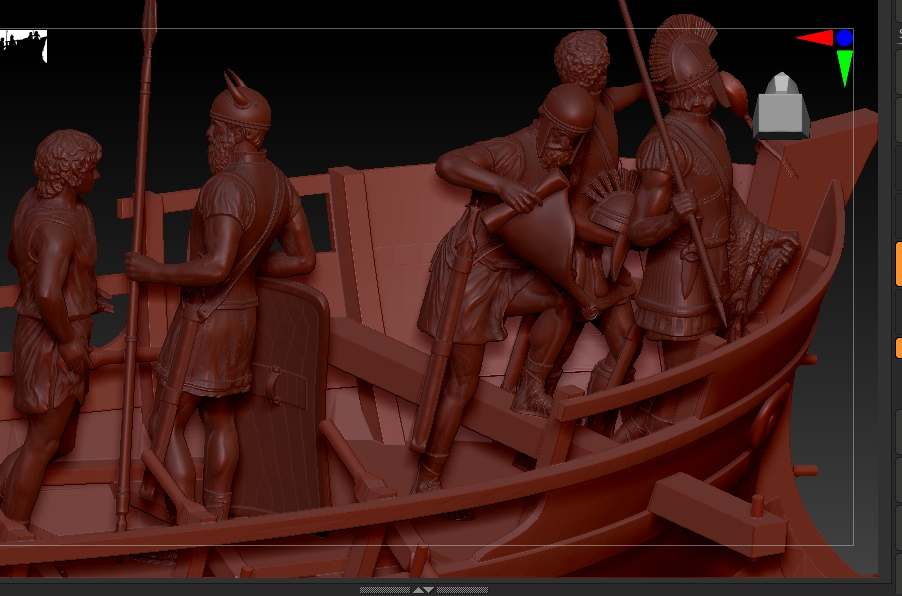Click the gray head-shaped camera orientation gizmo
The height and width of the screenshot is (596, 902).
781,105
